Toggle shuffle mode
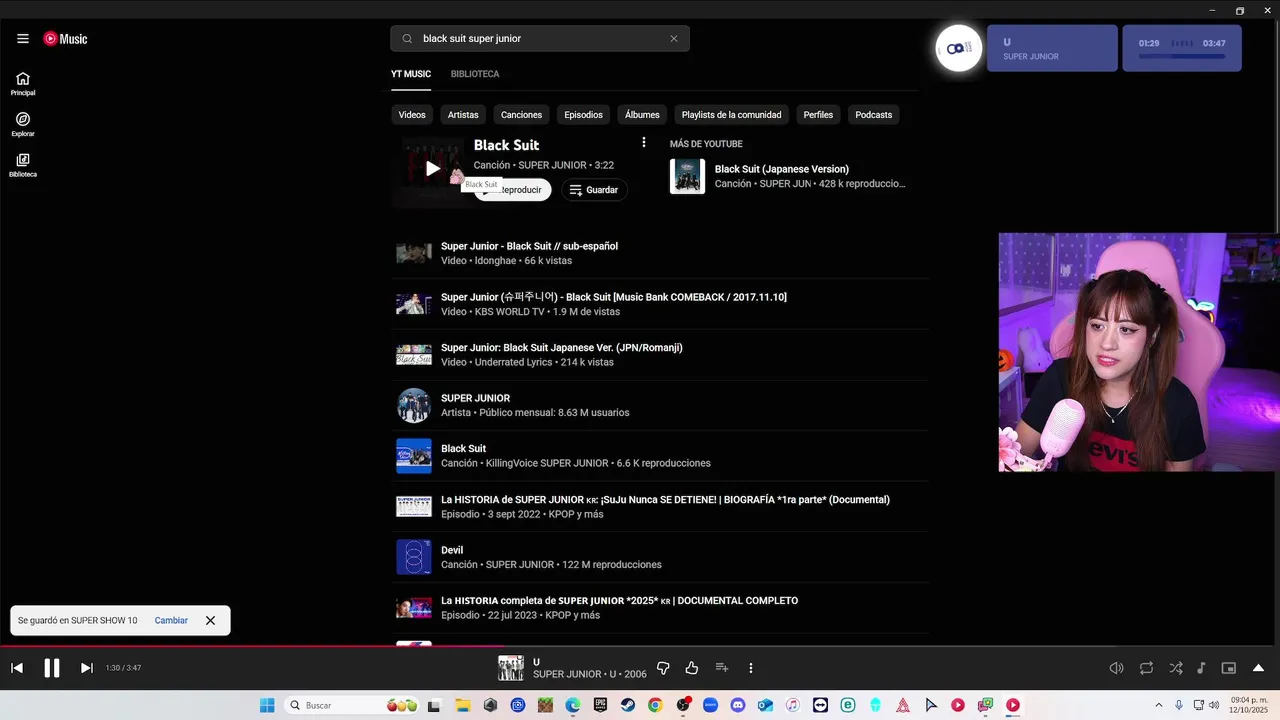1280x720 pixels. click(1176, 668)
